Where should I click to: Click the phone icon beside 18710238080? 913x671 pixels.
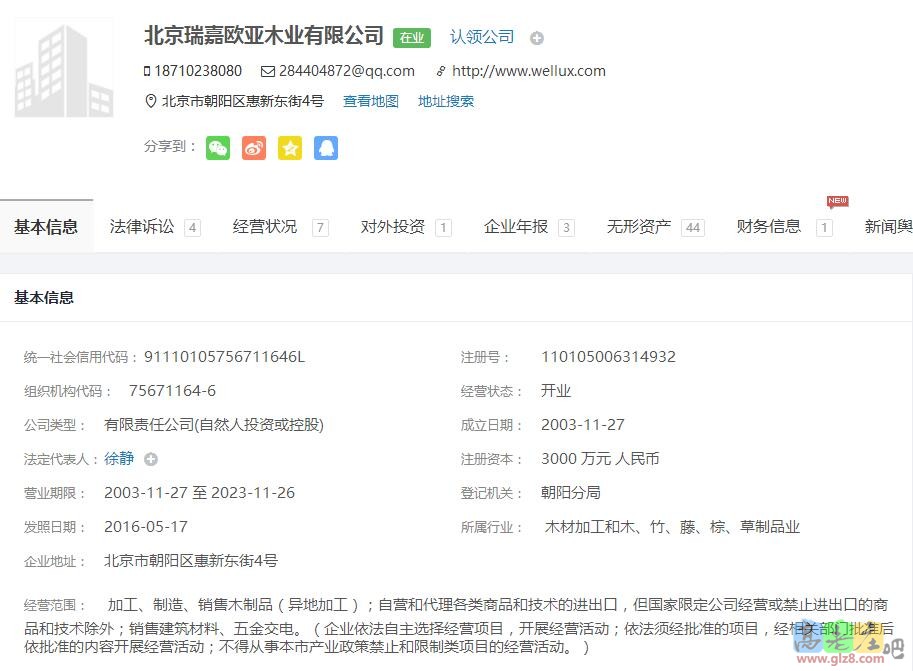coord(148,71)
